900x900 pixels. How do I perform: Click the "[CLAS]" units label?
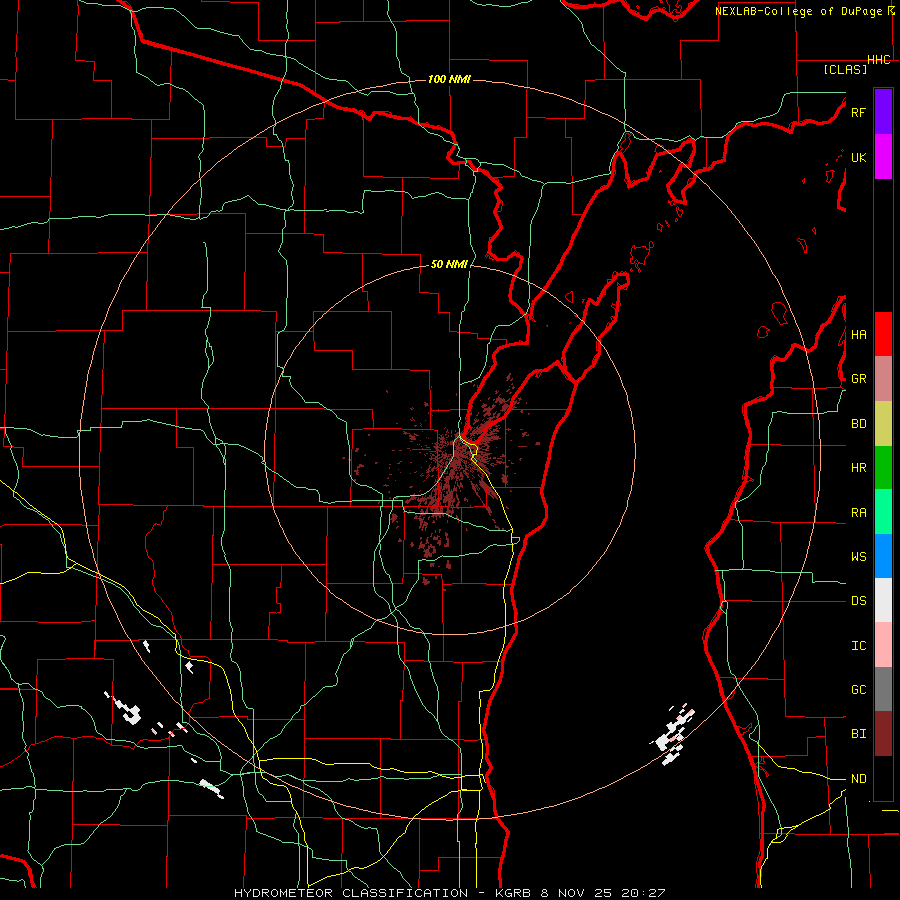[x=845, y=69]
